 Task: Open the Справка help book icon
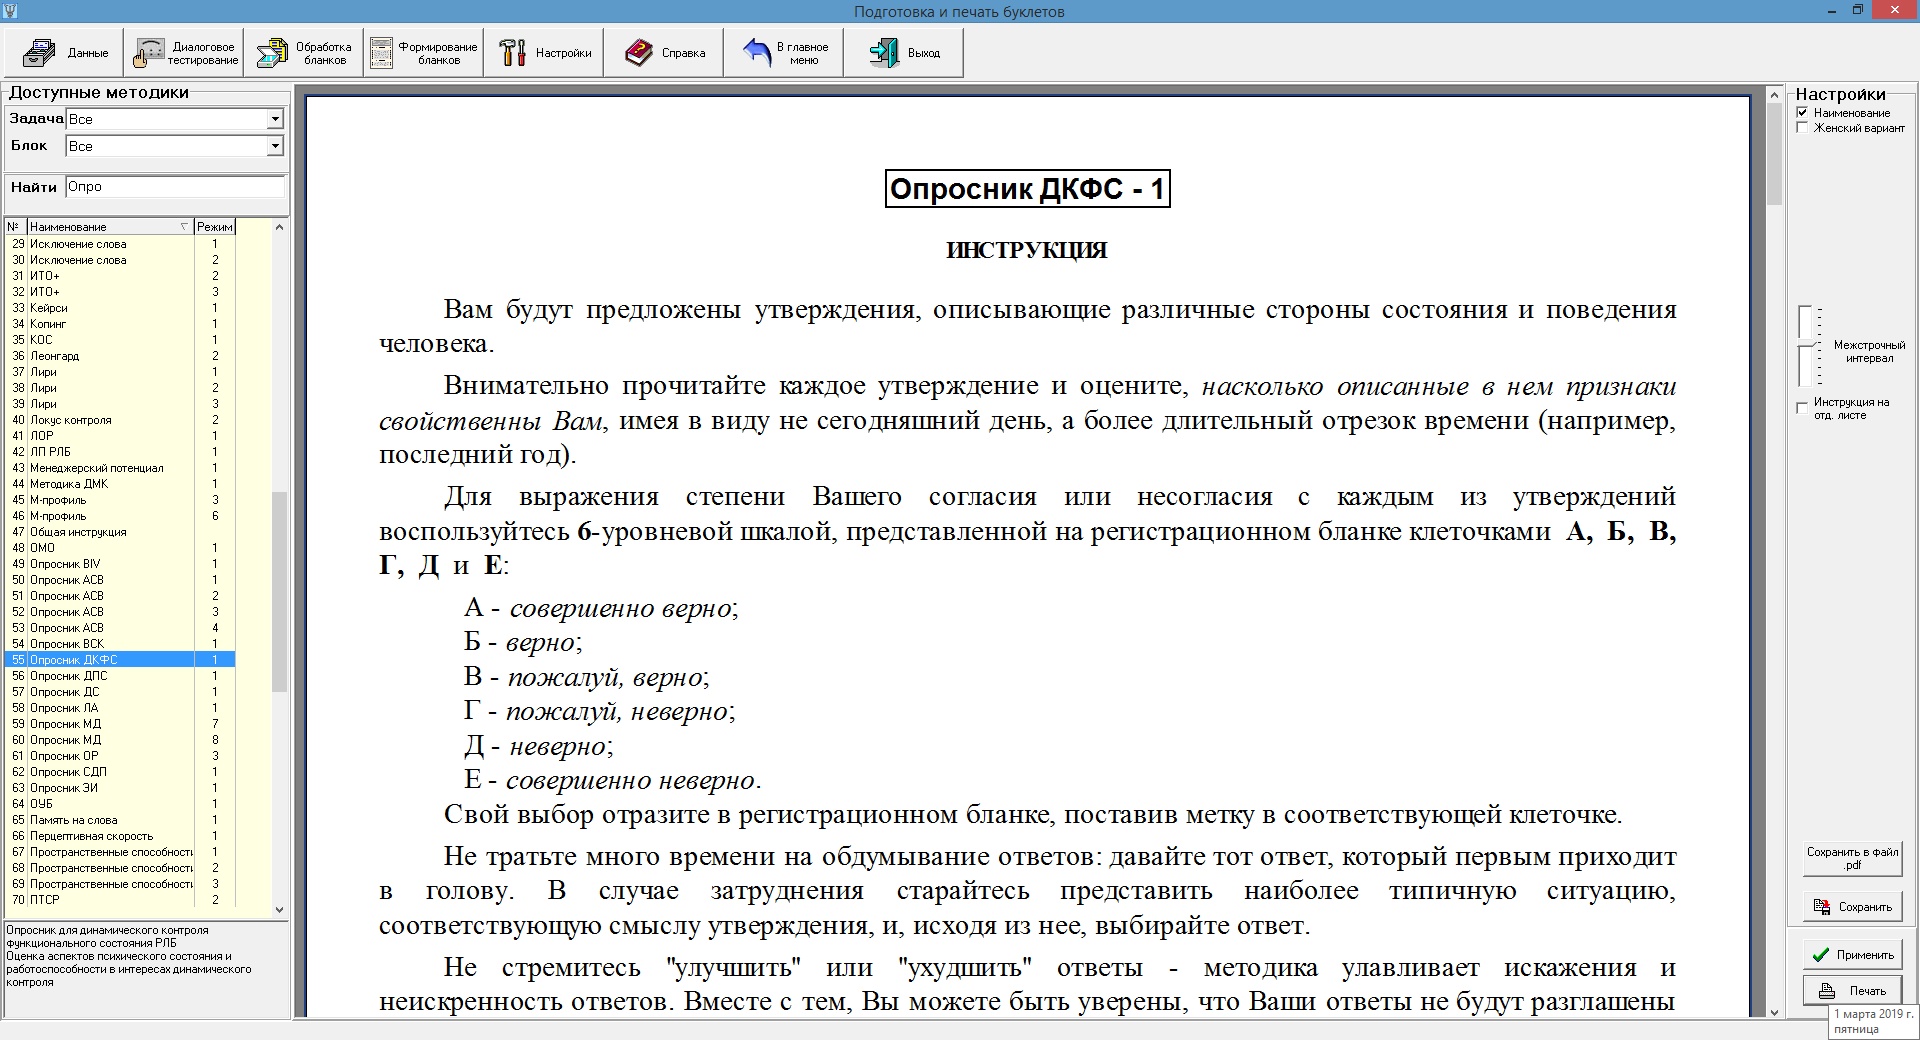click(x=639, y=53)
